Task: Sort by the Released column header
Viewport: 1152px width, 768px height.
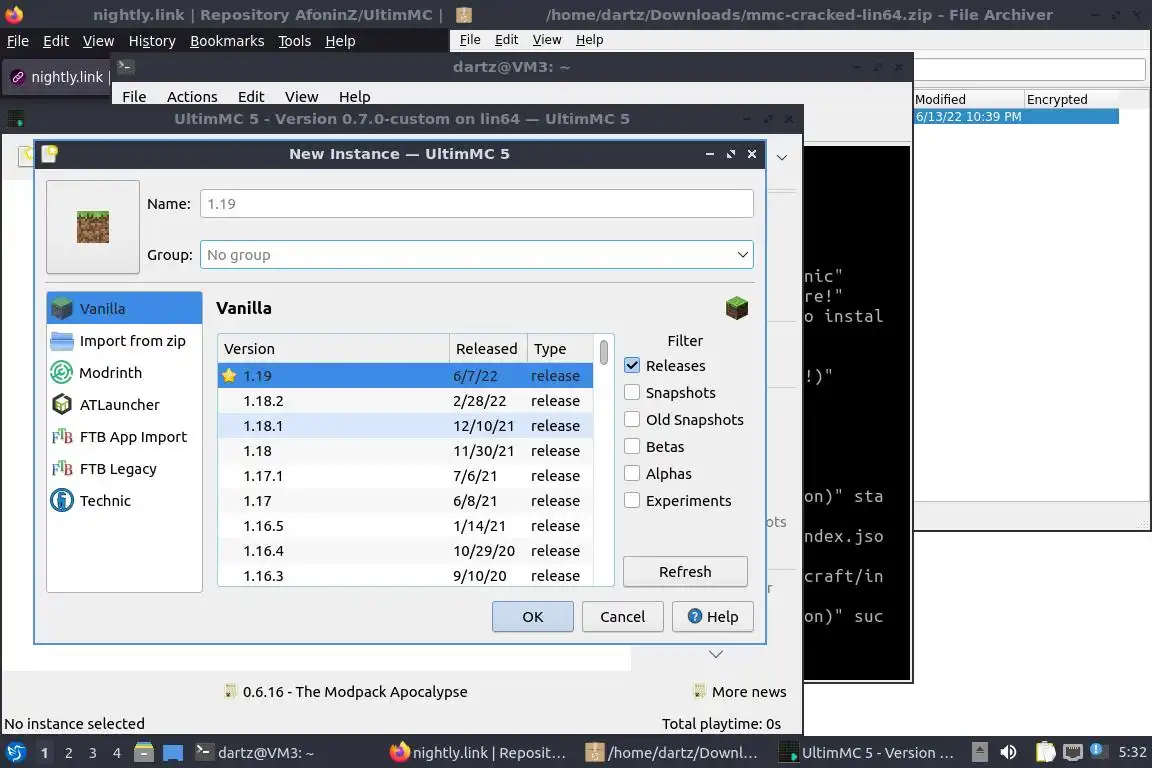Action: 488,348
